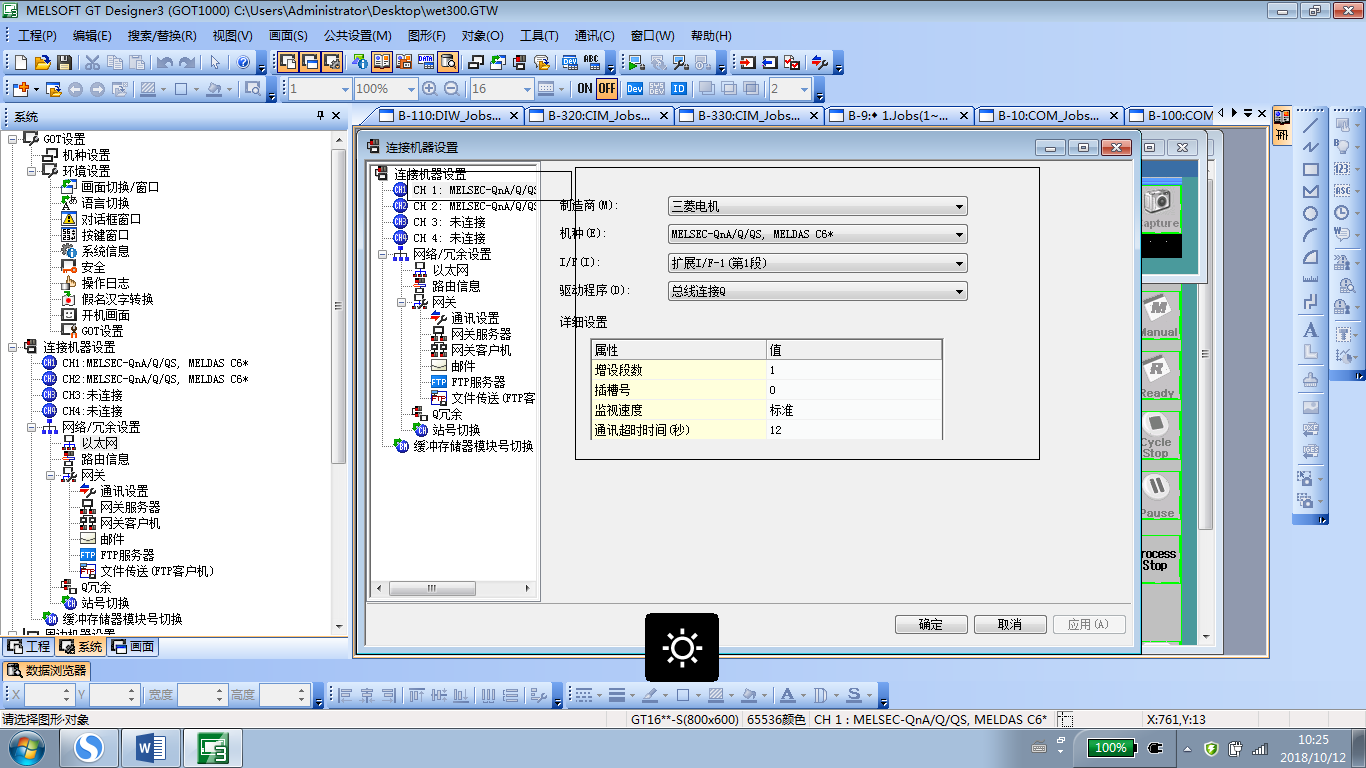Open an existing project with folder icon
The height and width of the screenshot is (768, 1366).
pyautogui.click(x=42, y=62)
